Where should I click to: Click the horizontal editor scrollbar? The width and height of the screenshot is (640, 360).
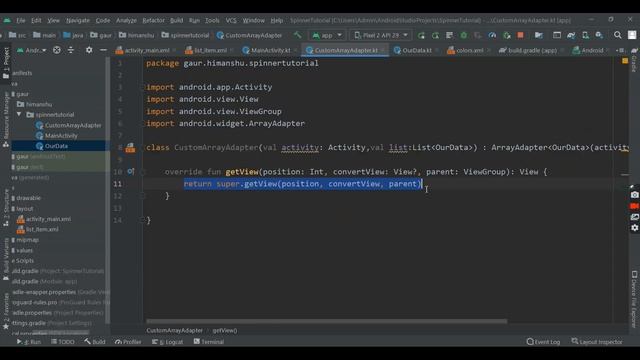point(327,321)
